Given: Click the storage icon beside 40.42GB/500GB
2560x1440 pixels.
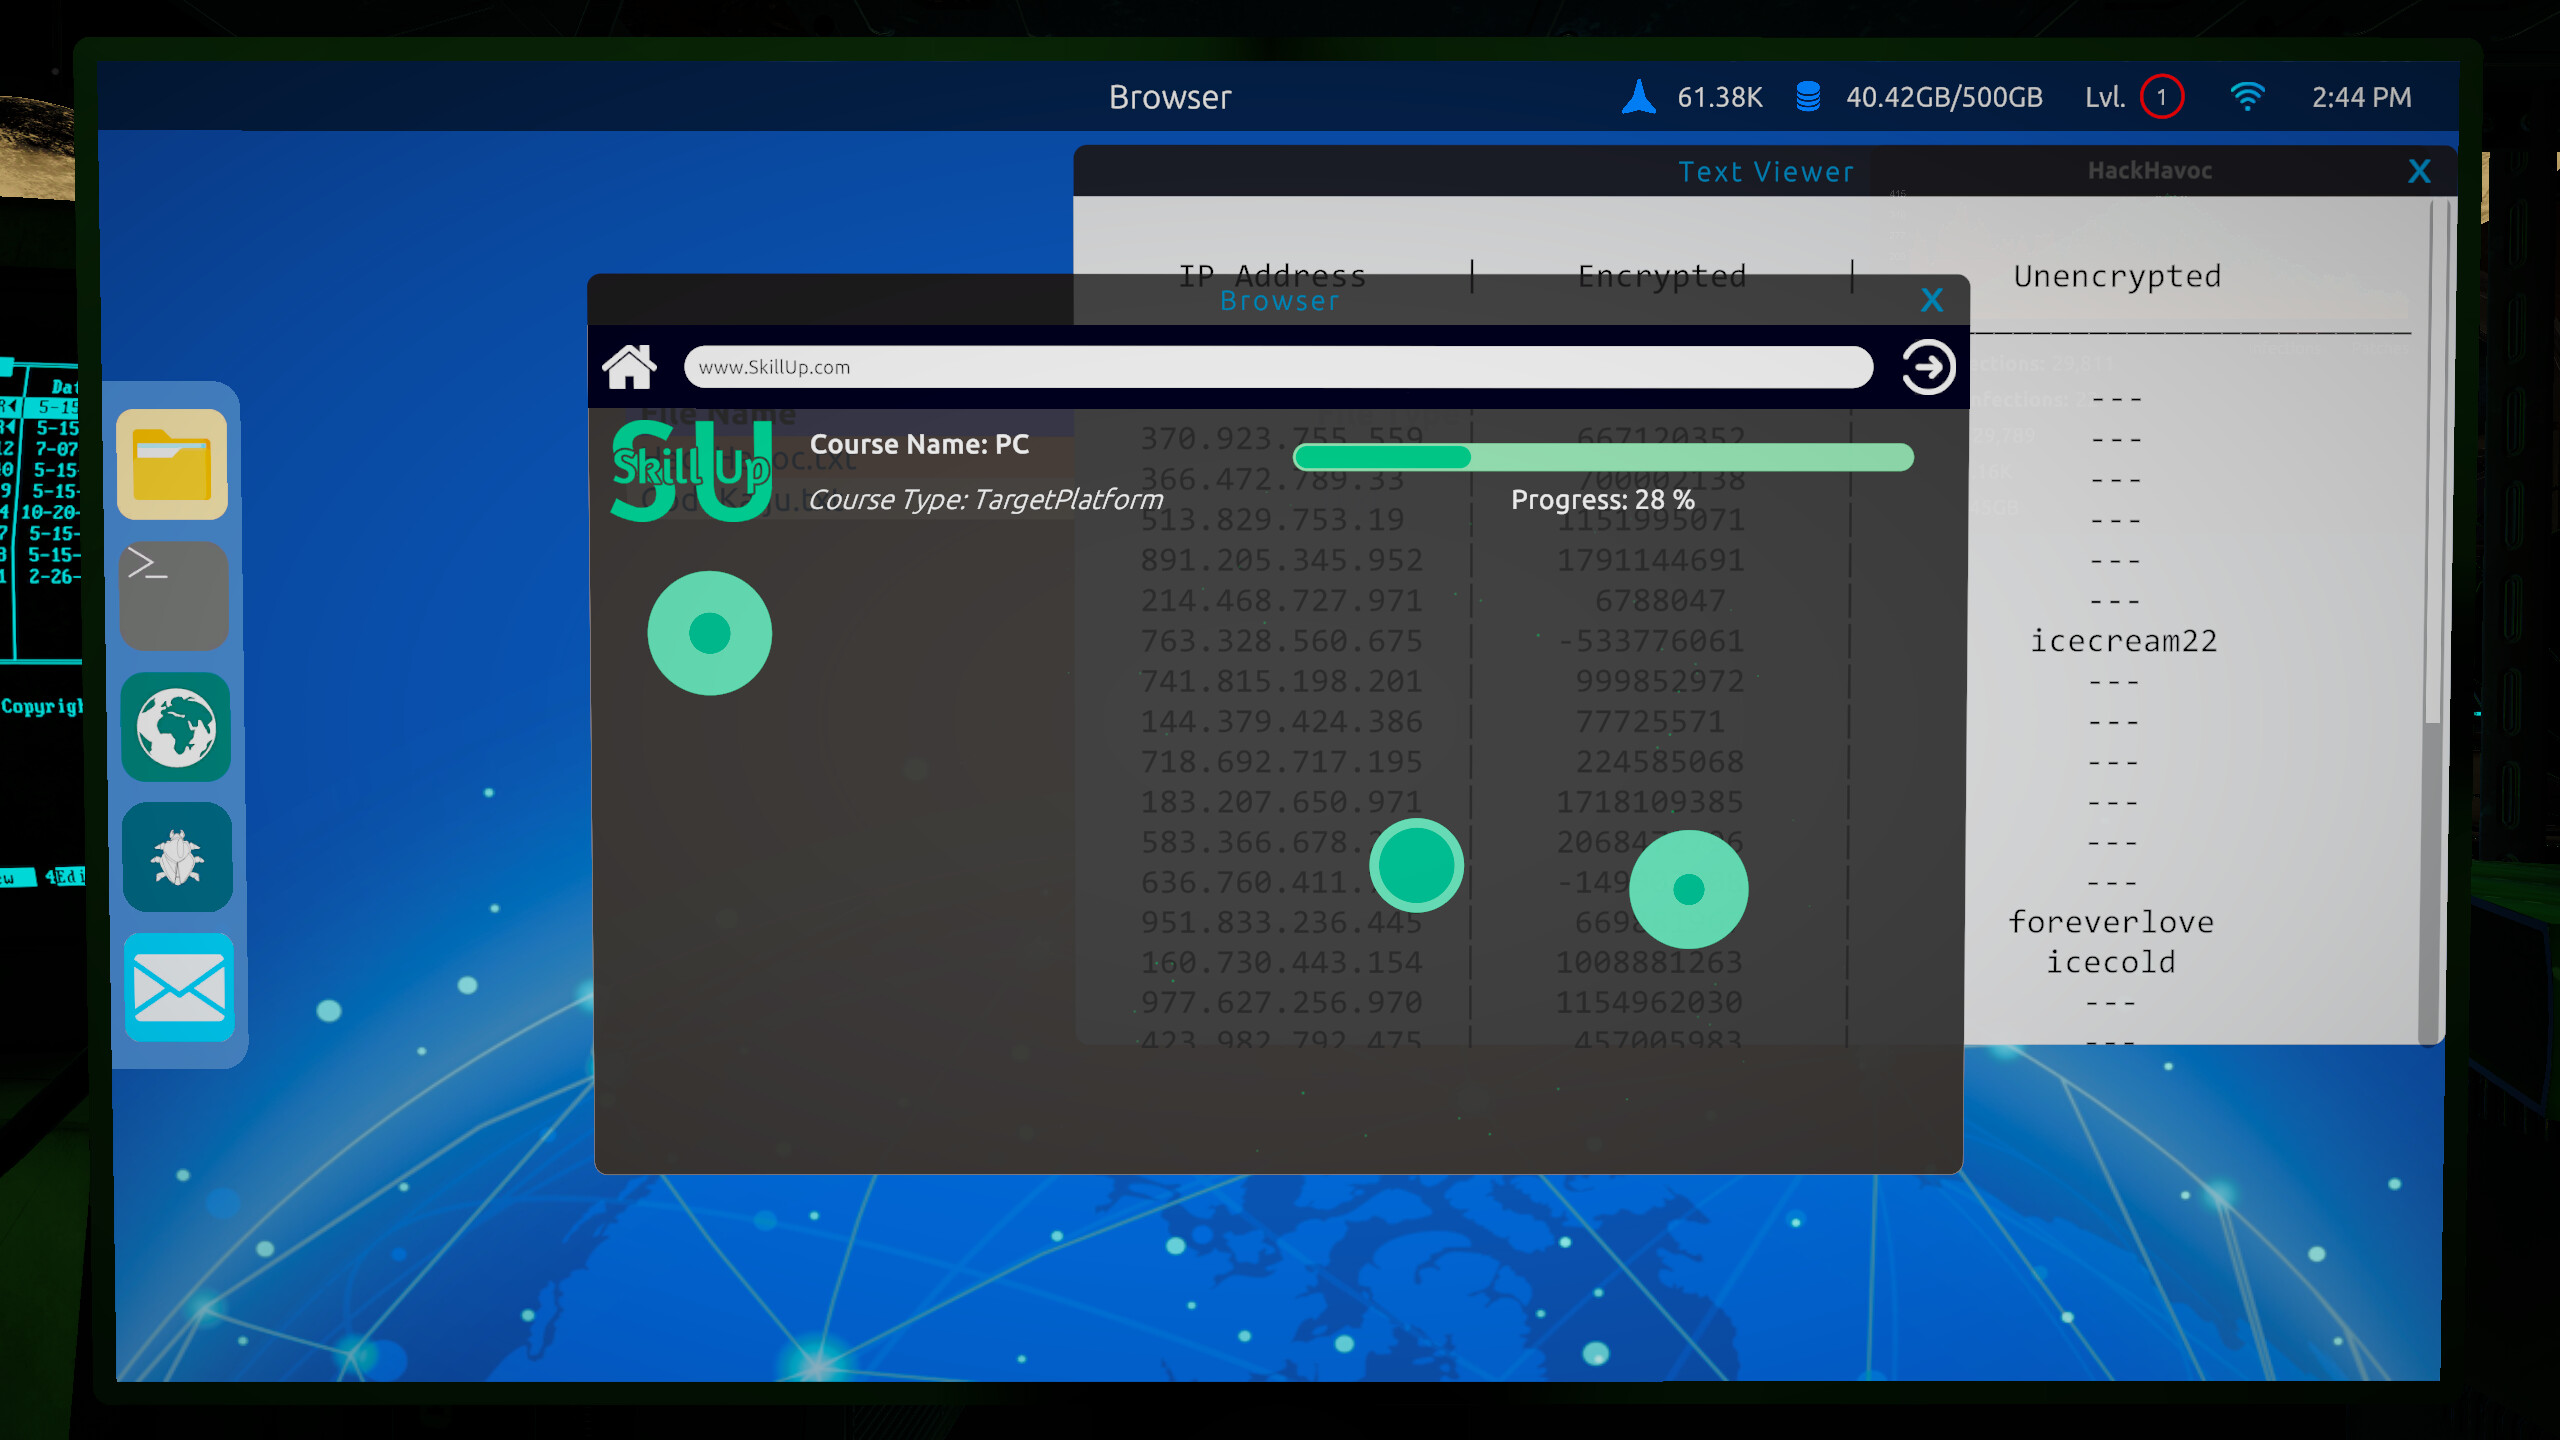Looking at the screenshot, I should tap(1808, 96).
